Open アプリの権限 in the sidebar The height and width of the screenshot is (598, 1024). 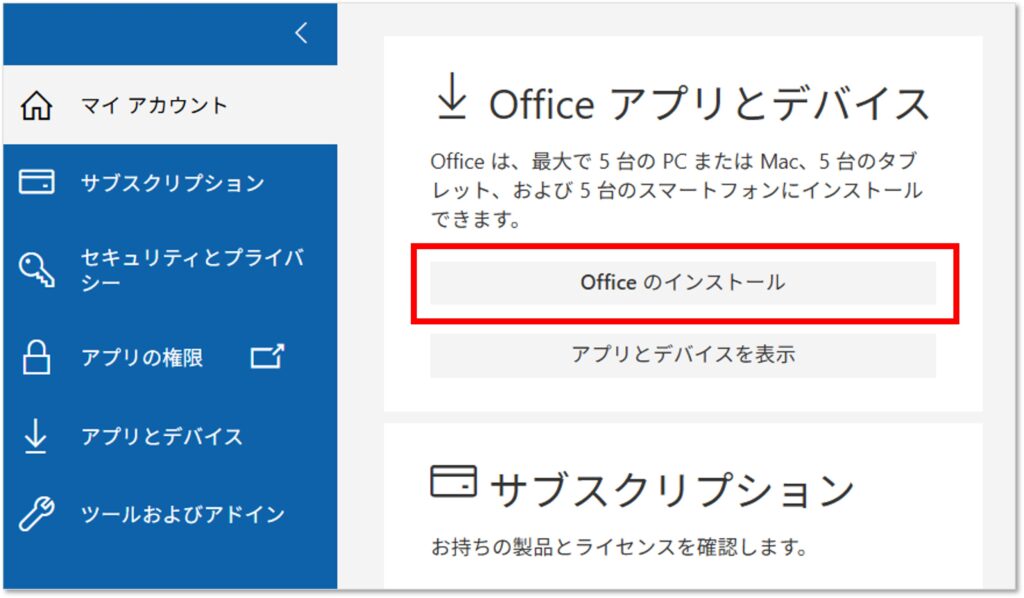coord(142,357)
